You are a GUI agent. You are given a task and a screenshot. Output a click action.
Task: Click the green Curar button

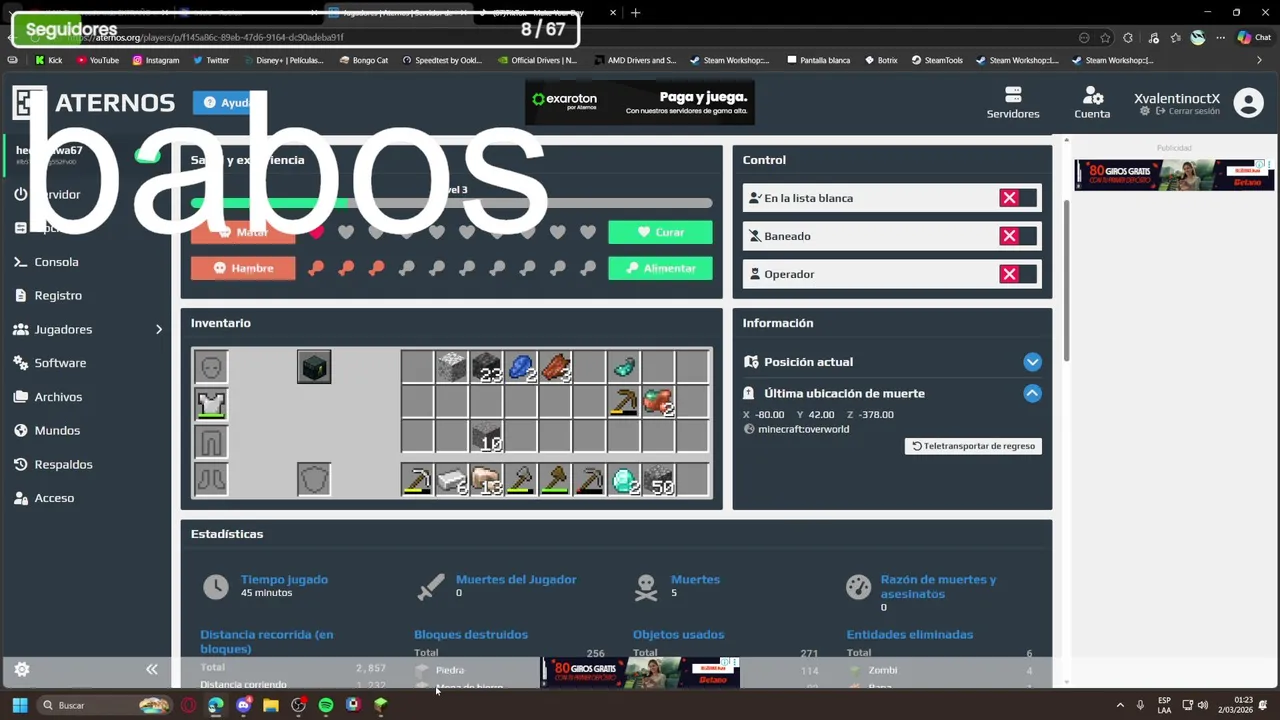(660, 232)
